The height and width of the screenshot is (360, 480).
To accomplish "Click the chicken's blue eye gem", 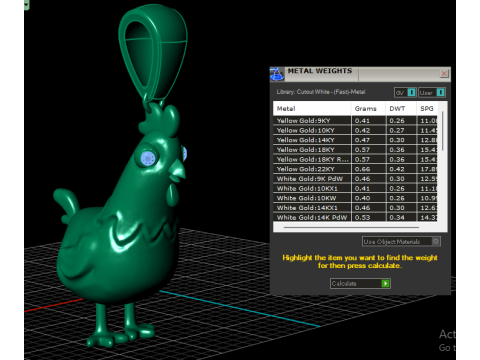I will [x=148, y=158].
